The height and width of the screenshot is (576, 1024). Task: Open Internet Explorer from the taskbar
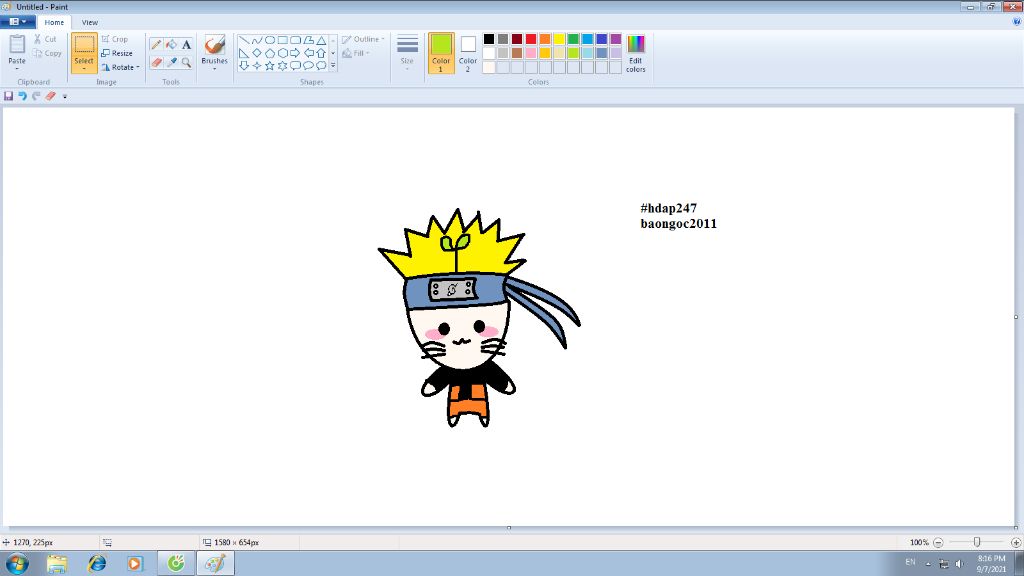pos(97,563)
